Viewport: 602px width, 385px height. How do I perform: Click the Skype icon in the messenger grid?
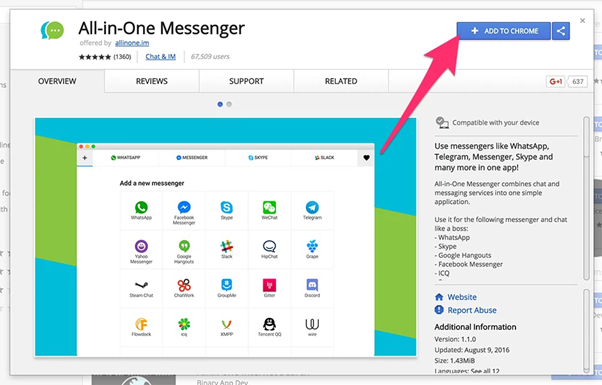[x=227, y=207]
